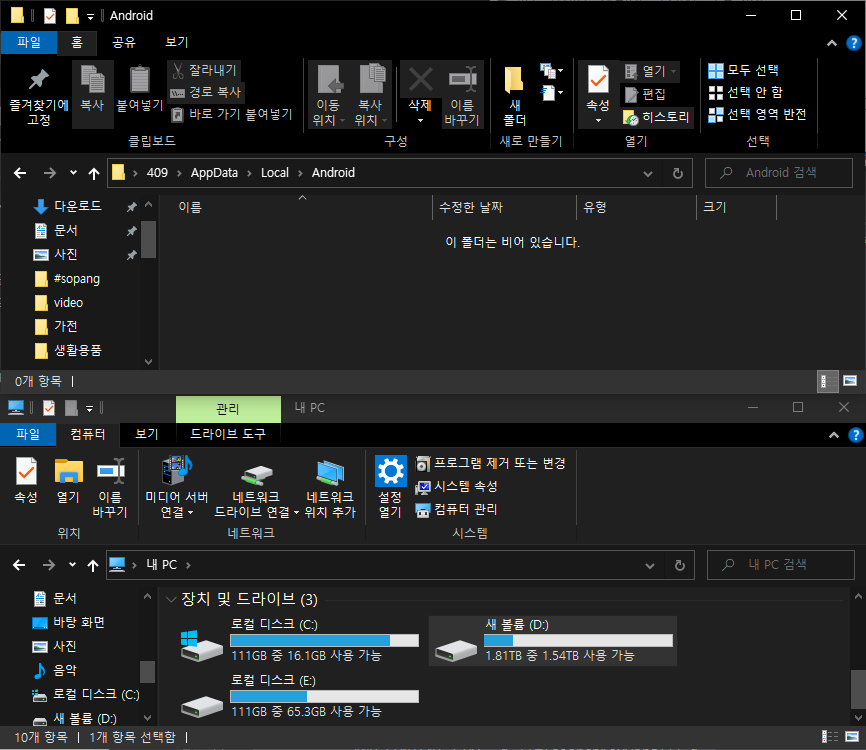Click the 내 PC 검색 search box

tap(780, 565)
